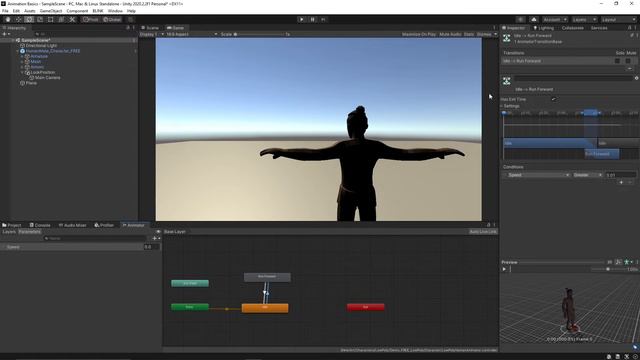640x360 pixels.
Task: Add a new condition with plus button
Action: pyautogui.click(x=621, y=182)
